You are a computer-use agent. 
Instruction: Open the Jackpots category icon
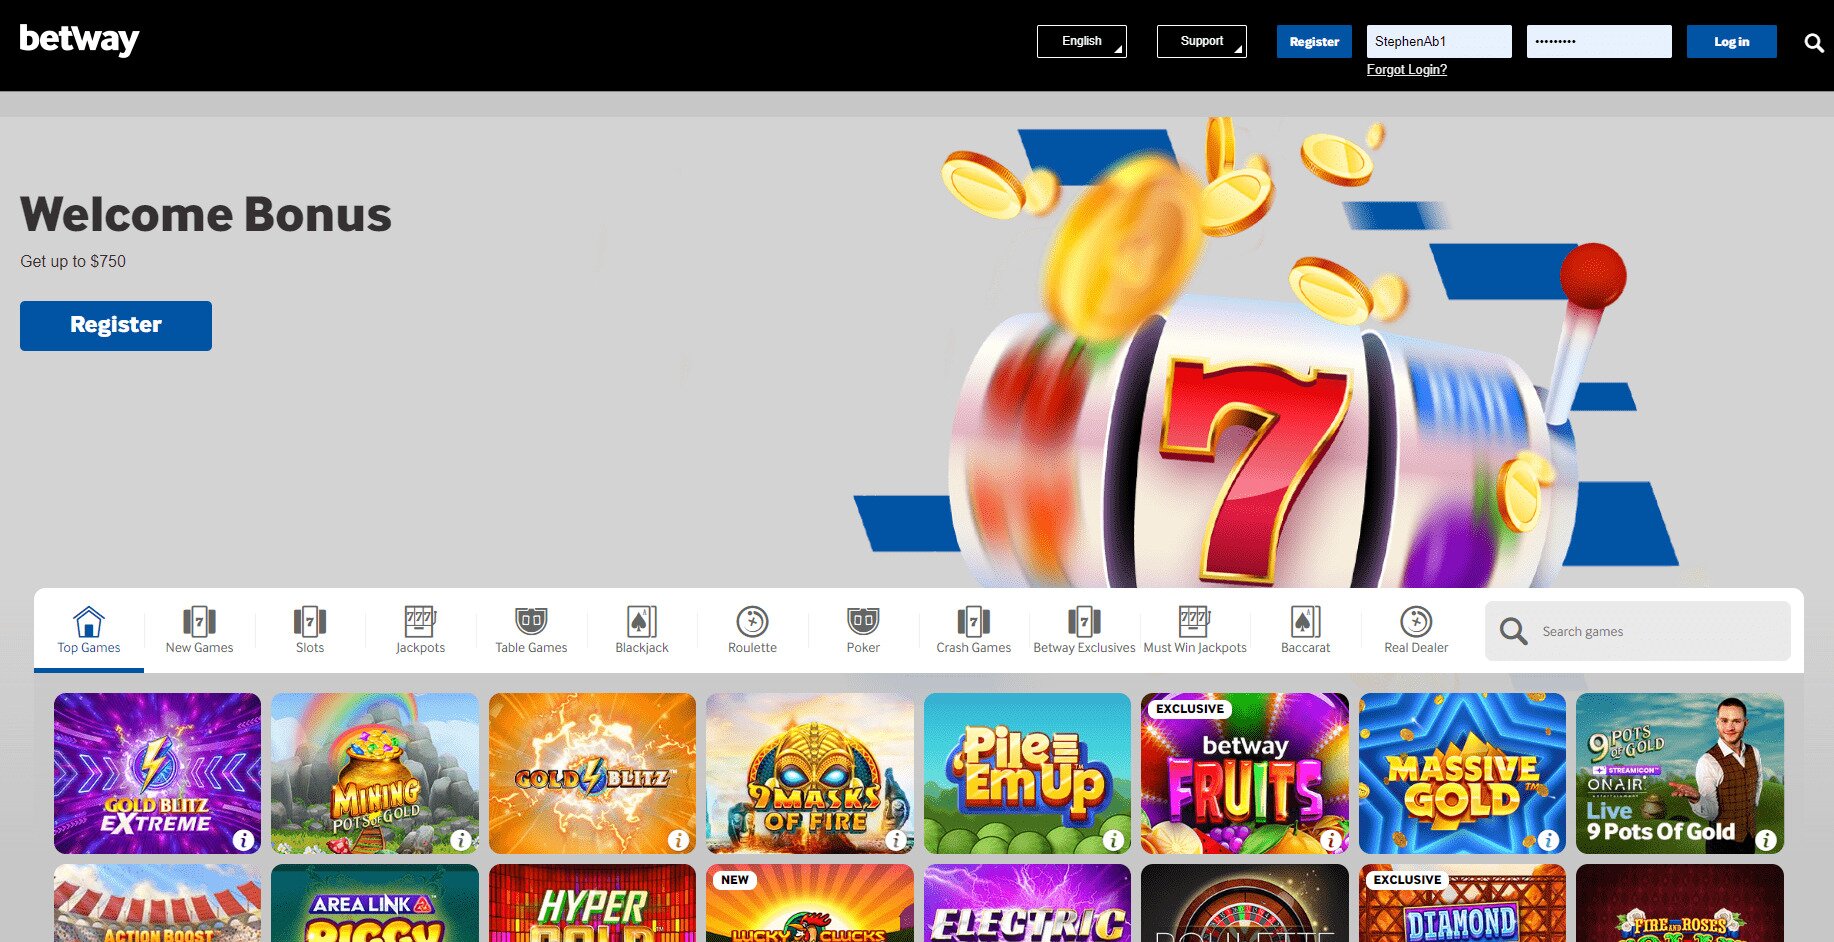(420, 622)
